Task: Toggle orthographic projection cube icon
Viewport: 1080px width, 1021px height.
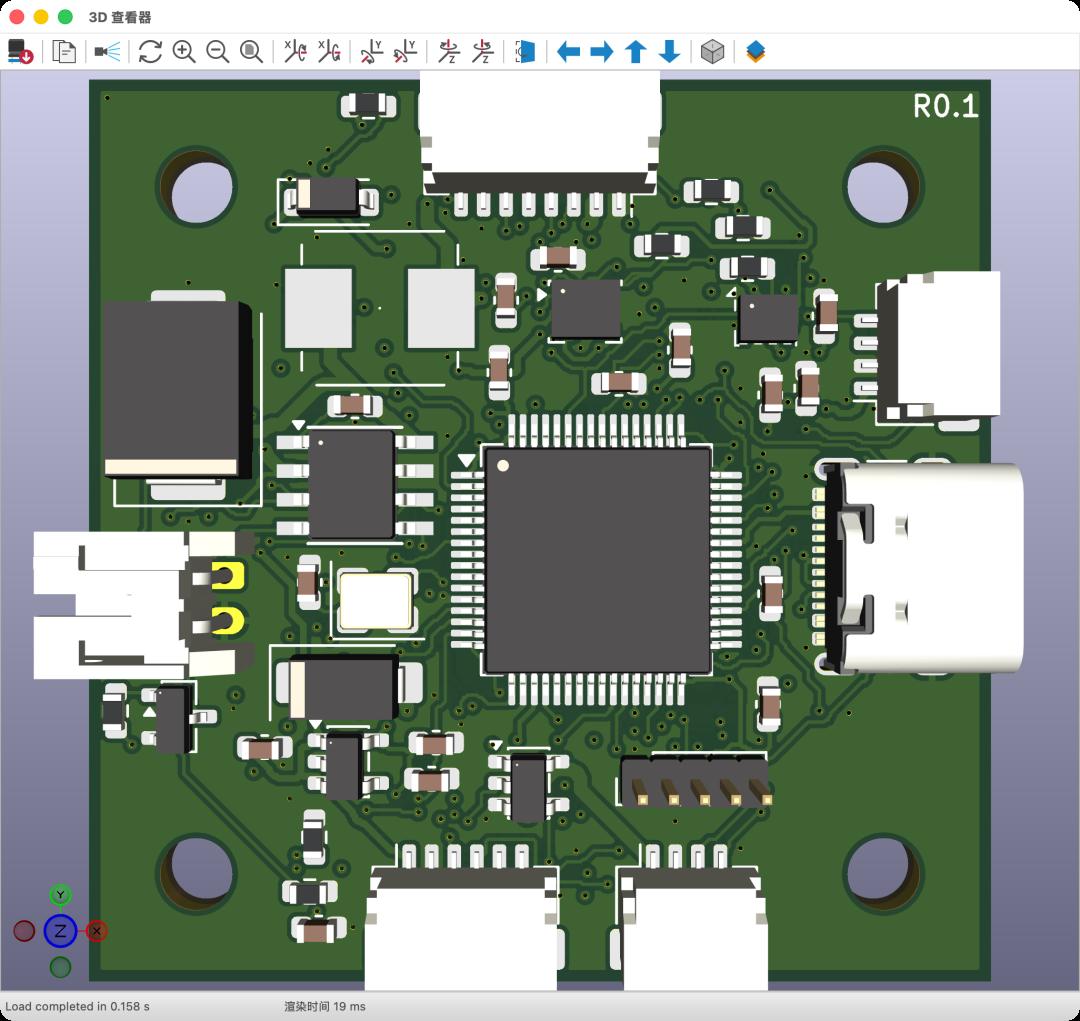Action: pos(712,52)
